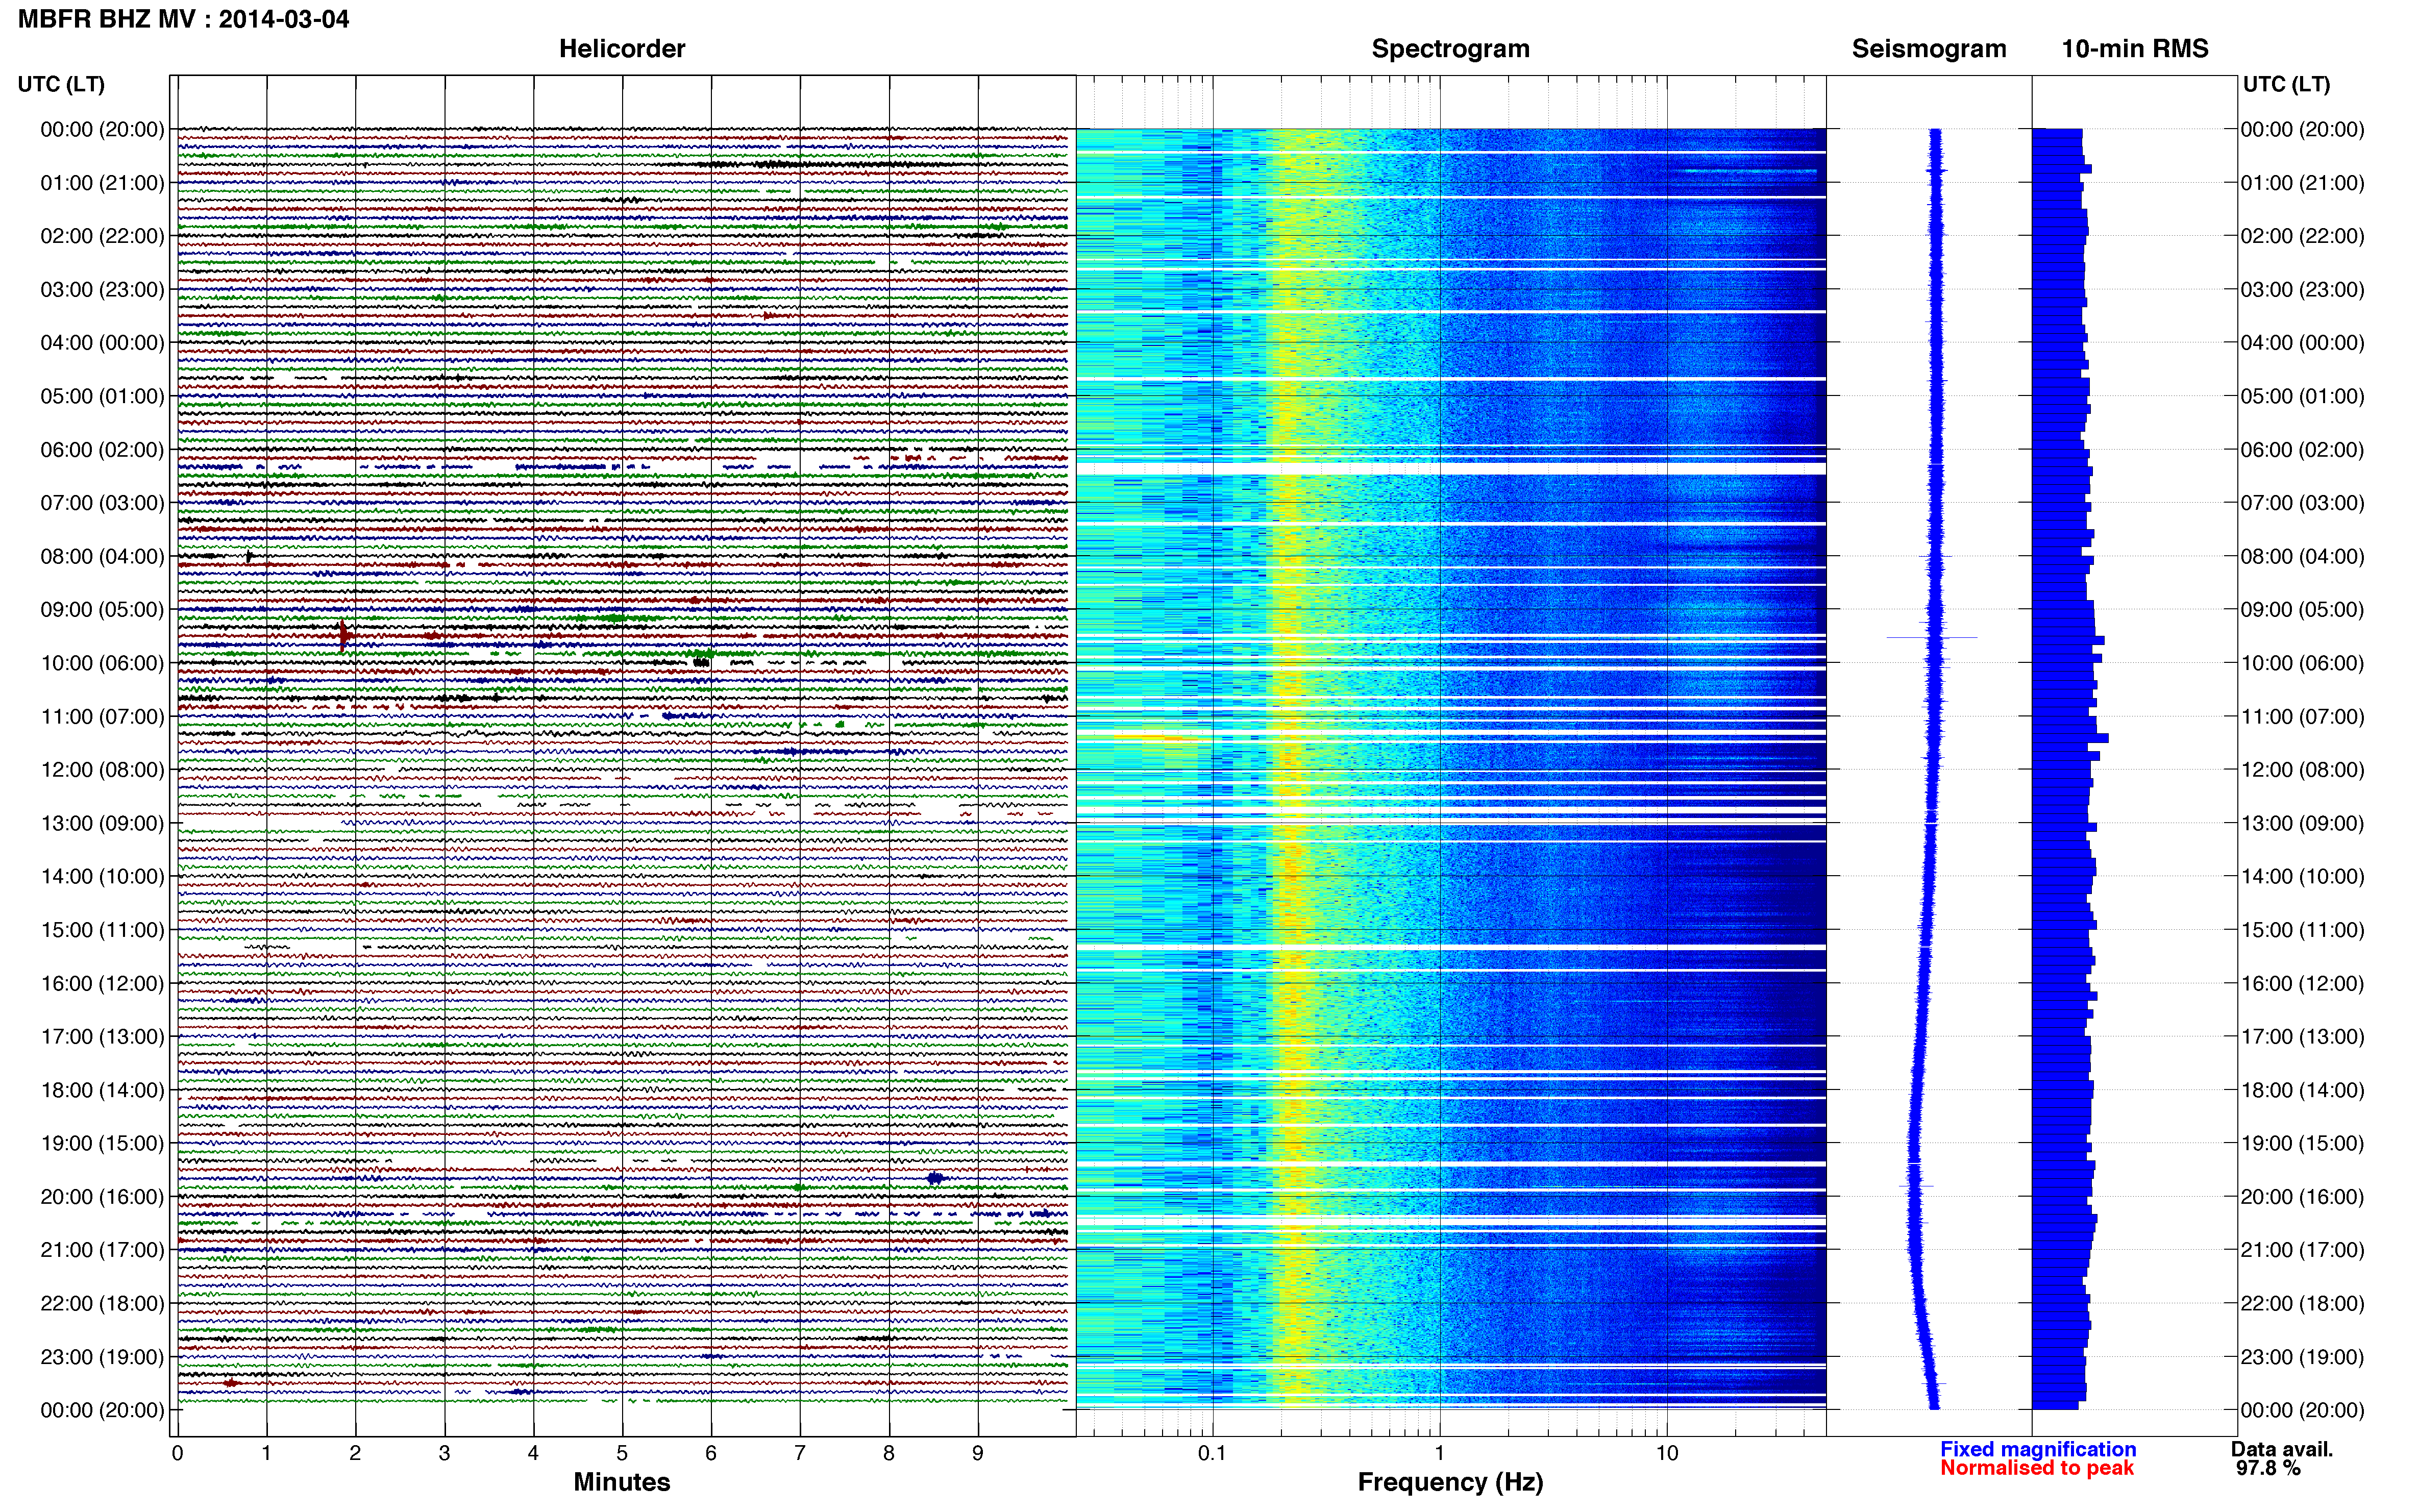Select the 'Frequency (Hz)' axis title
The image size is (2419, 1512).
[1450, 1482]
